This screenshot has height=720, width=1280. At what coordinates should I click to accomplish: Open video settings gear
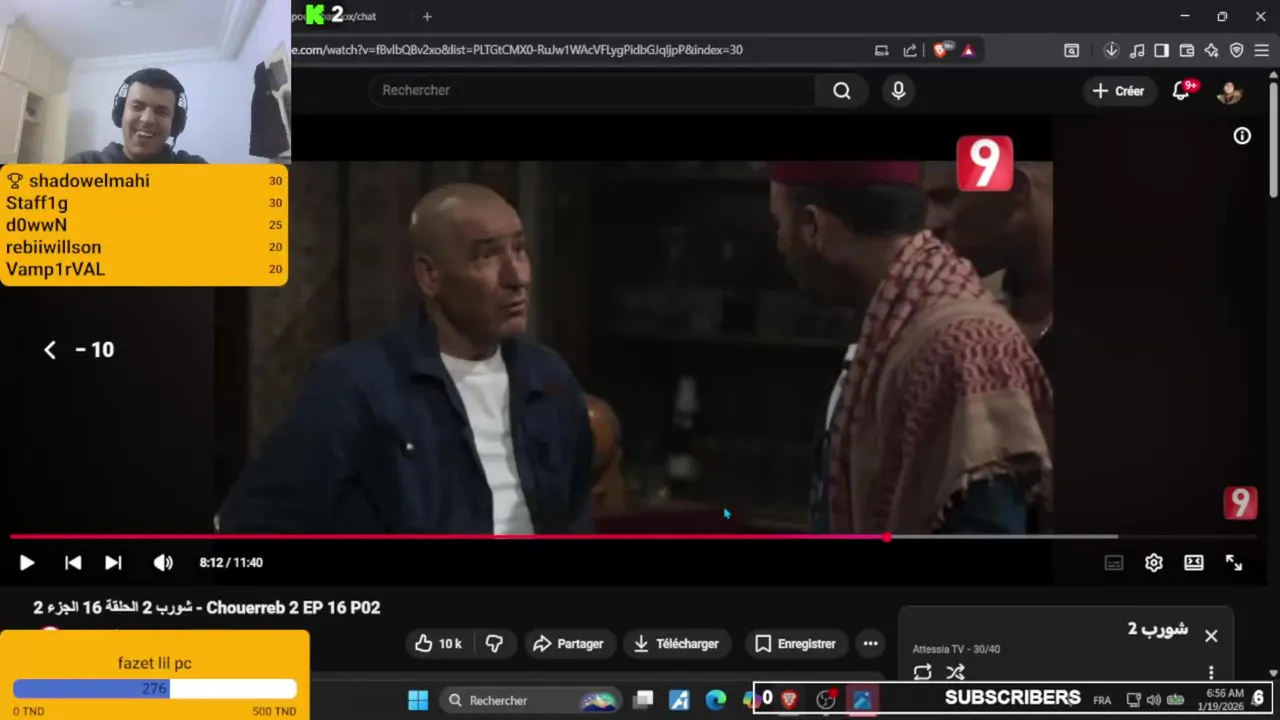(1154, 563)
